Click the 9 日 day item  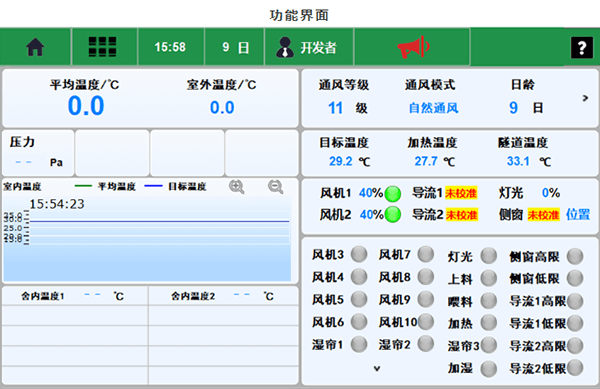coord(236,47)
